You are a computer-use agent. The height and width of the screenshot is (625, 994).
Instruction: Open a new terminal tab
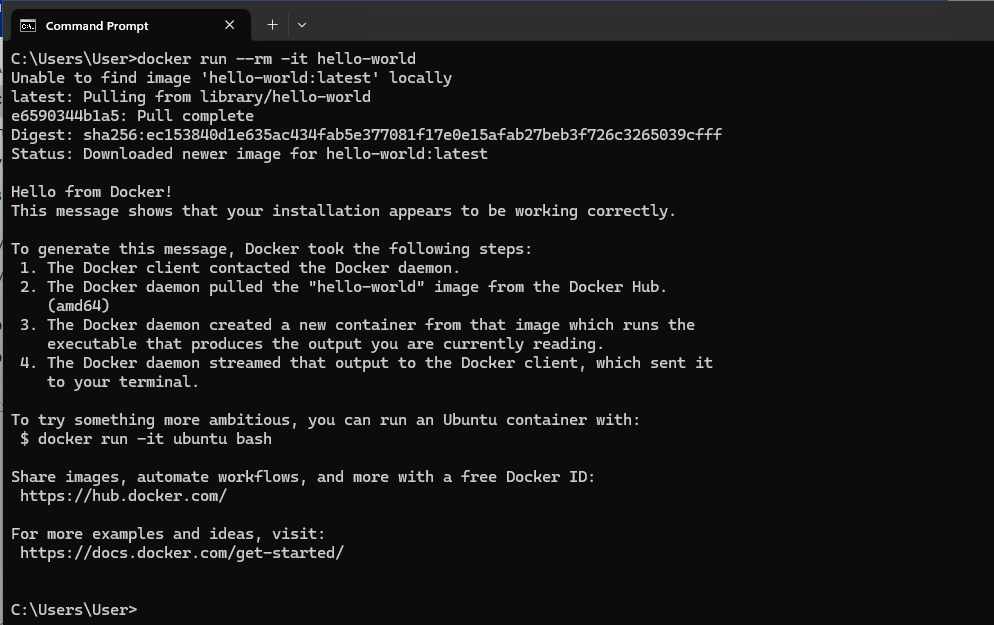(x=272, y=25)
